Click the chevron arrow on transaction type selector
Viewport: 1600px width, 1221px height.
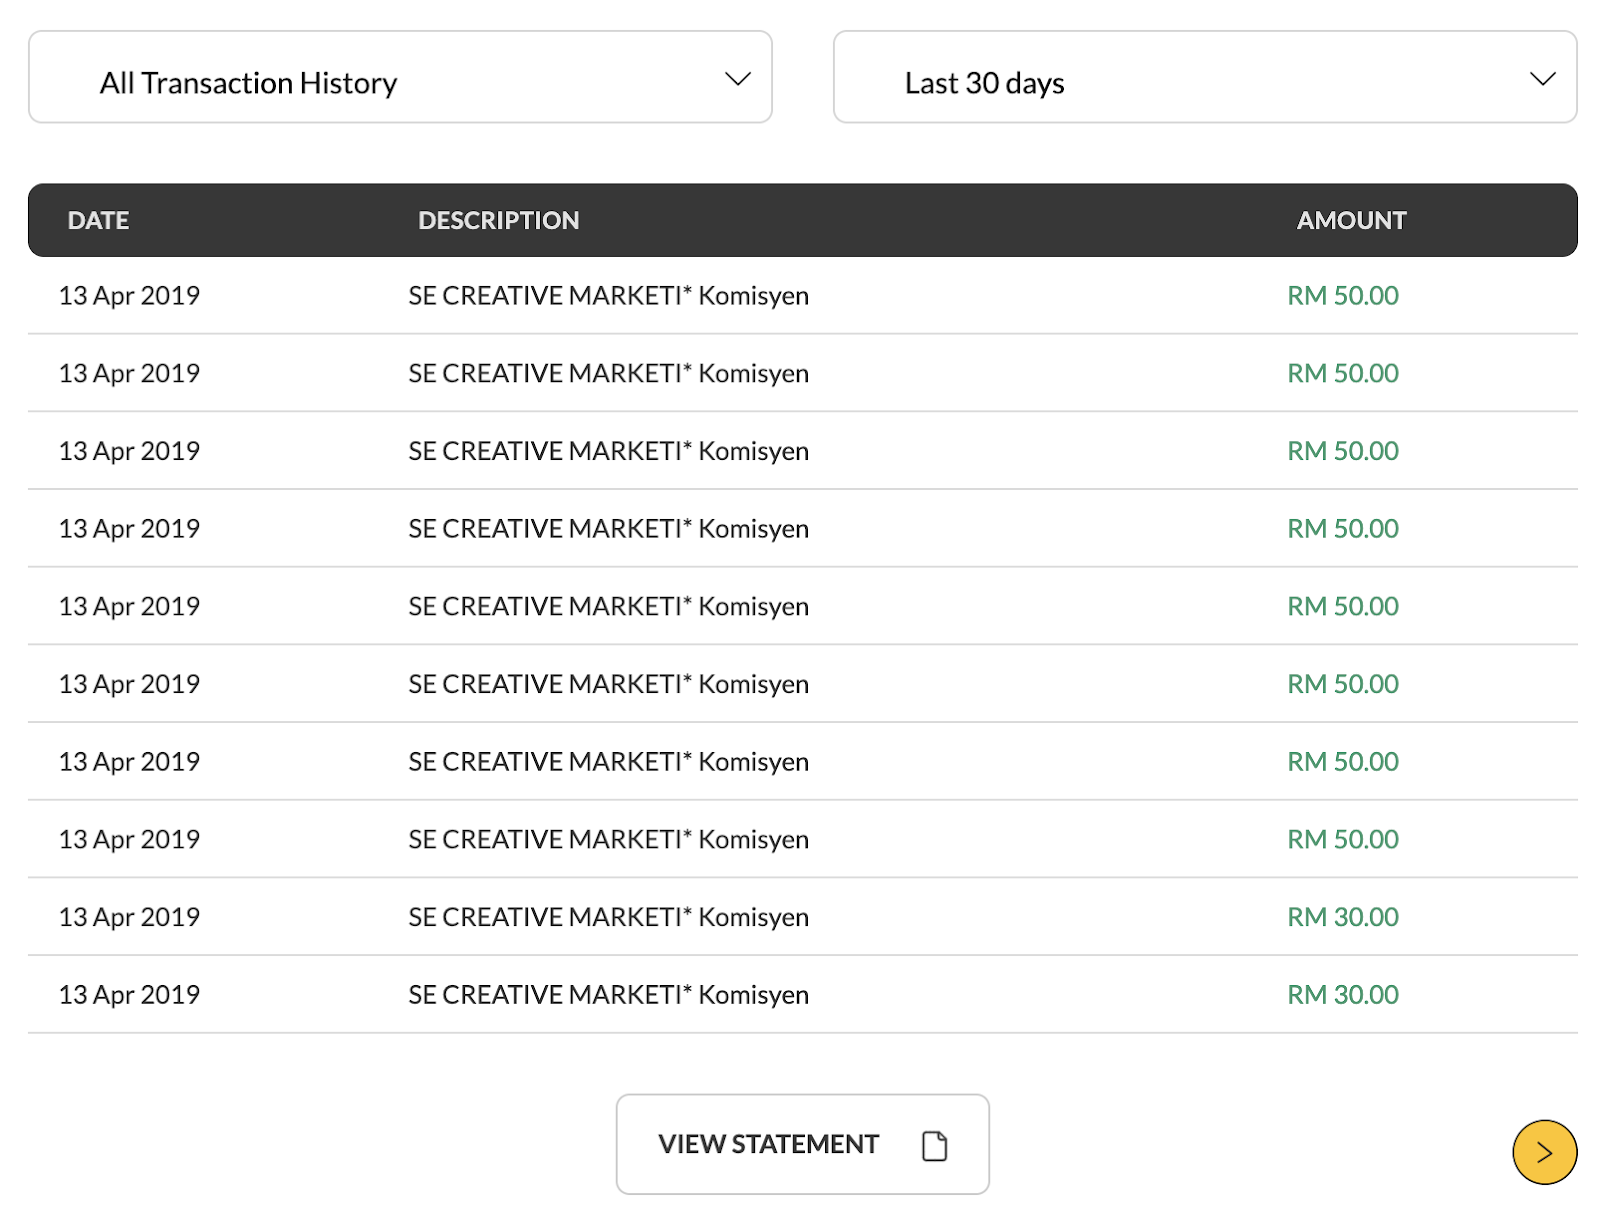(x=737, y=79)
